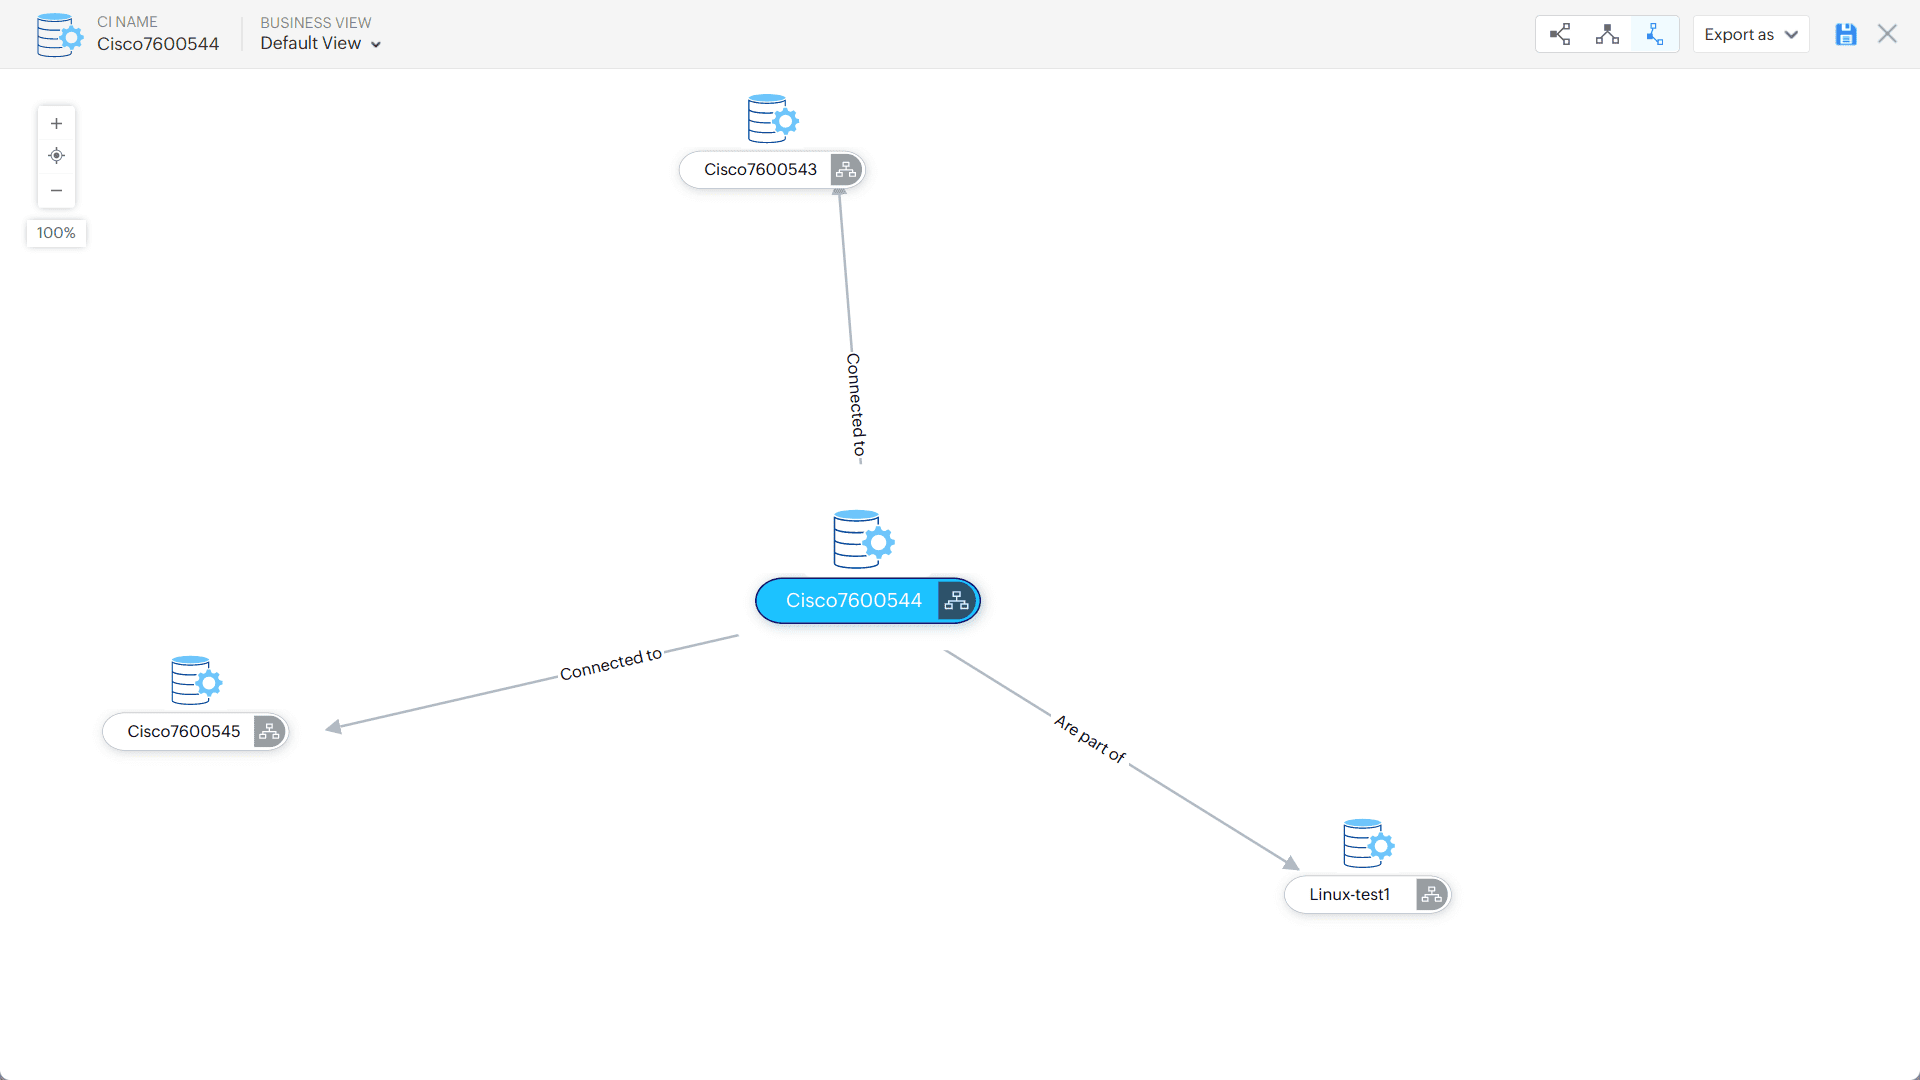Open relationship icon on Cisco7600545 node
Viewport: 1920px width, 1080px height.
tap(269, 732)
